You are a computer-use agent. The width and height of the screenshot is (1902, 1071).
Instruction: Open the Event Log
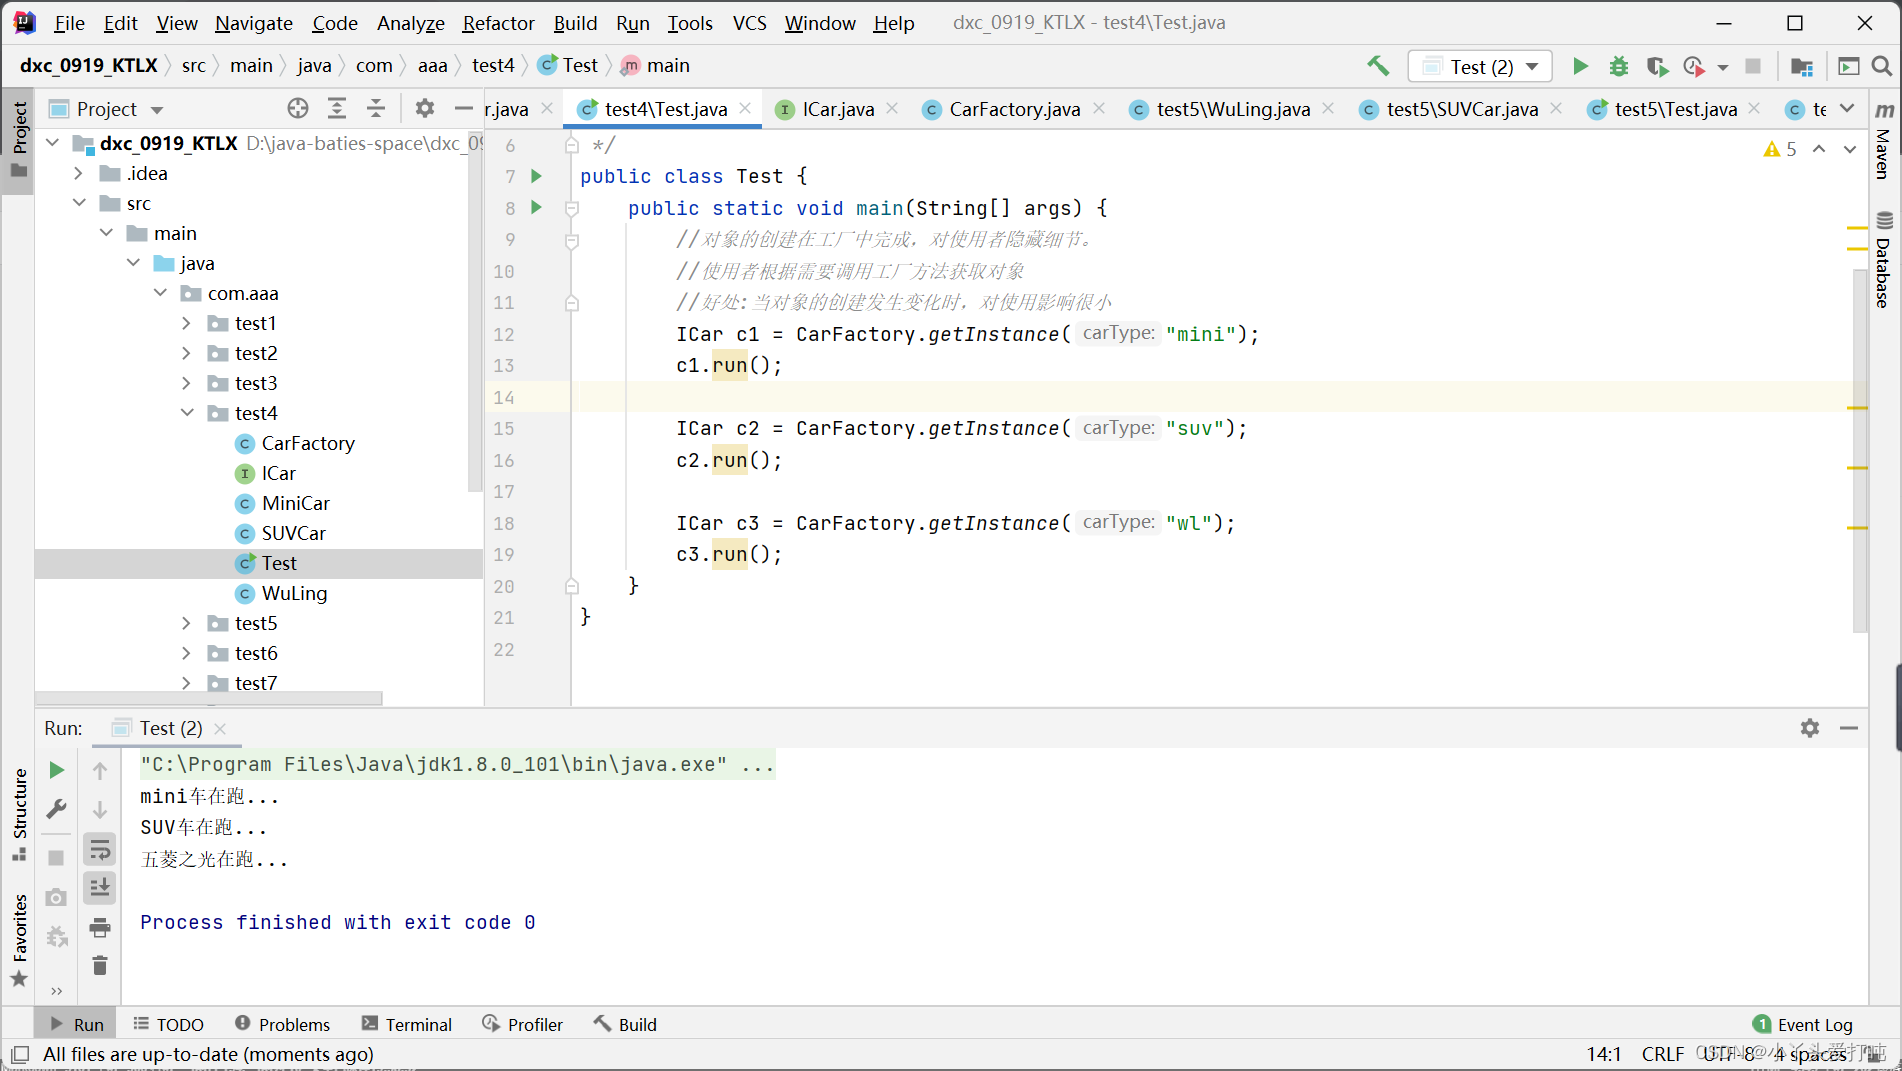click(x=1803, y=1024)
